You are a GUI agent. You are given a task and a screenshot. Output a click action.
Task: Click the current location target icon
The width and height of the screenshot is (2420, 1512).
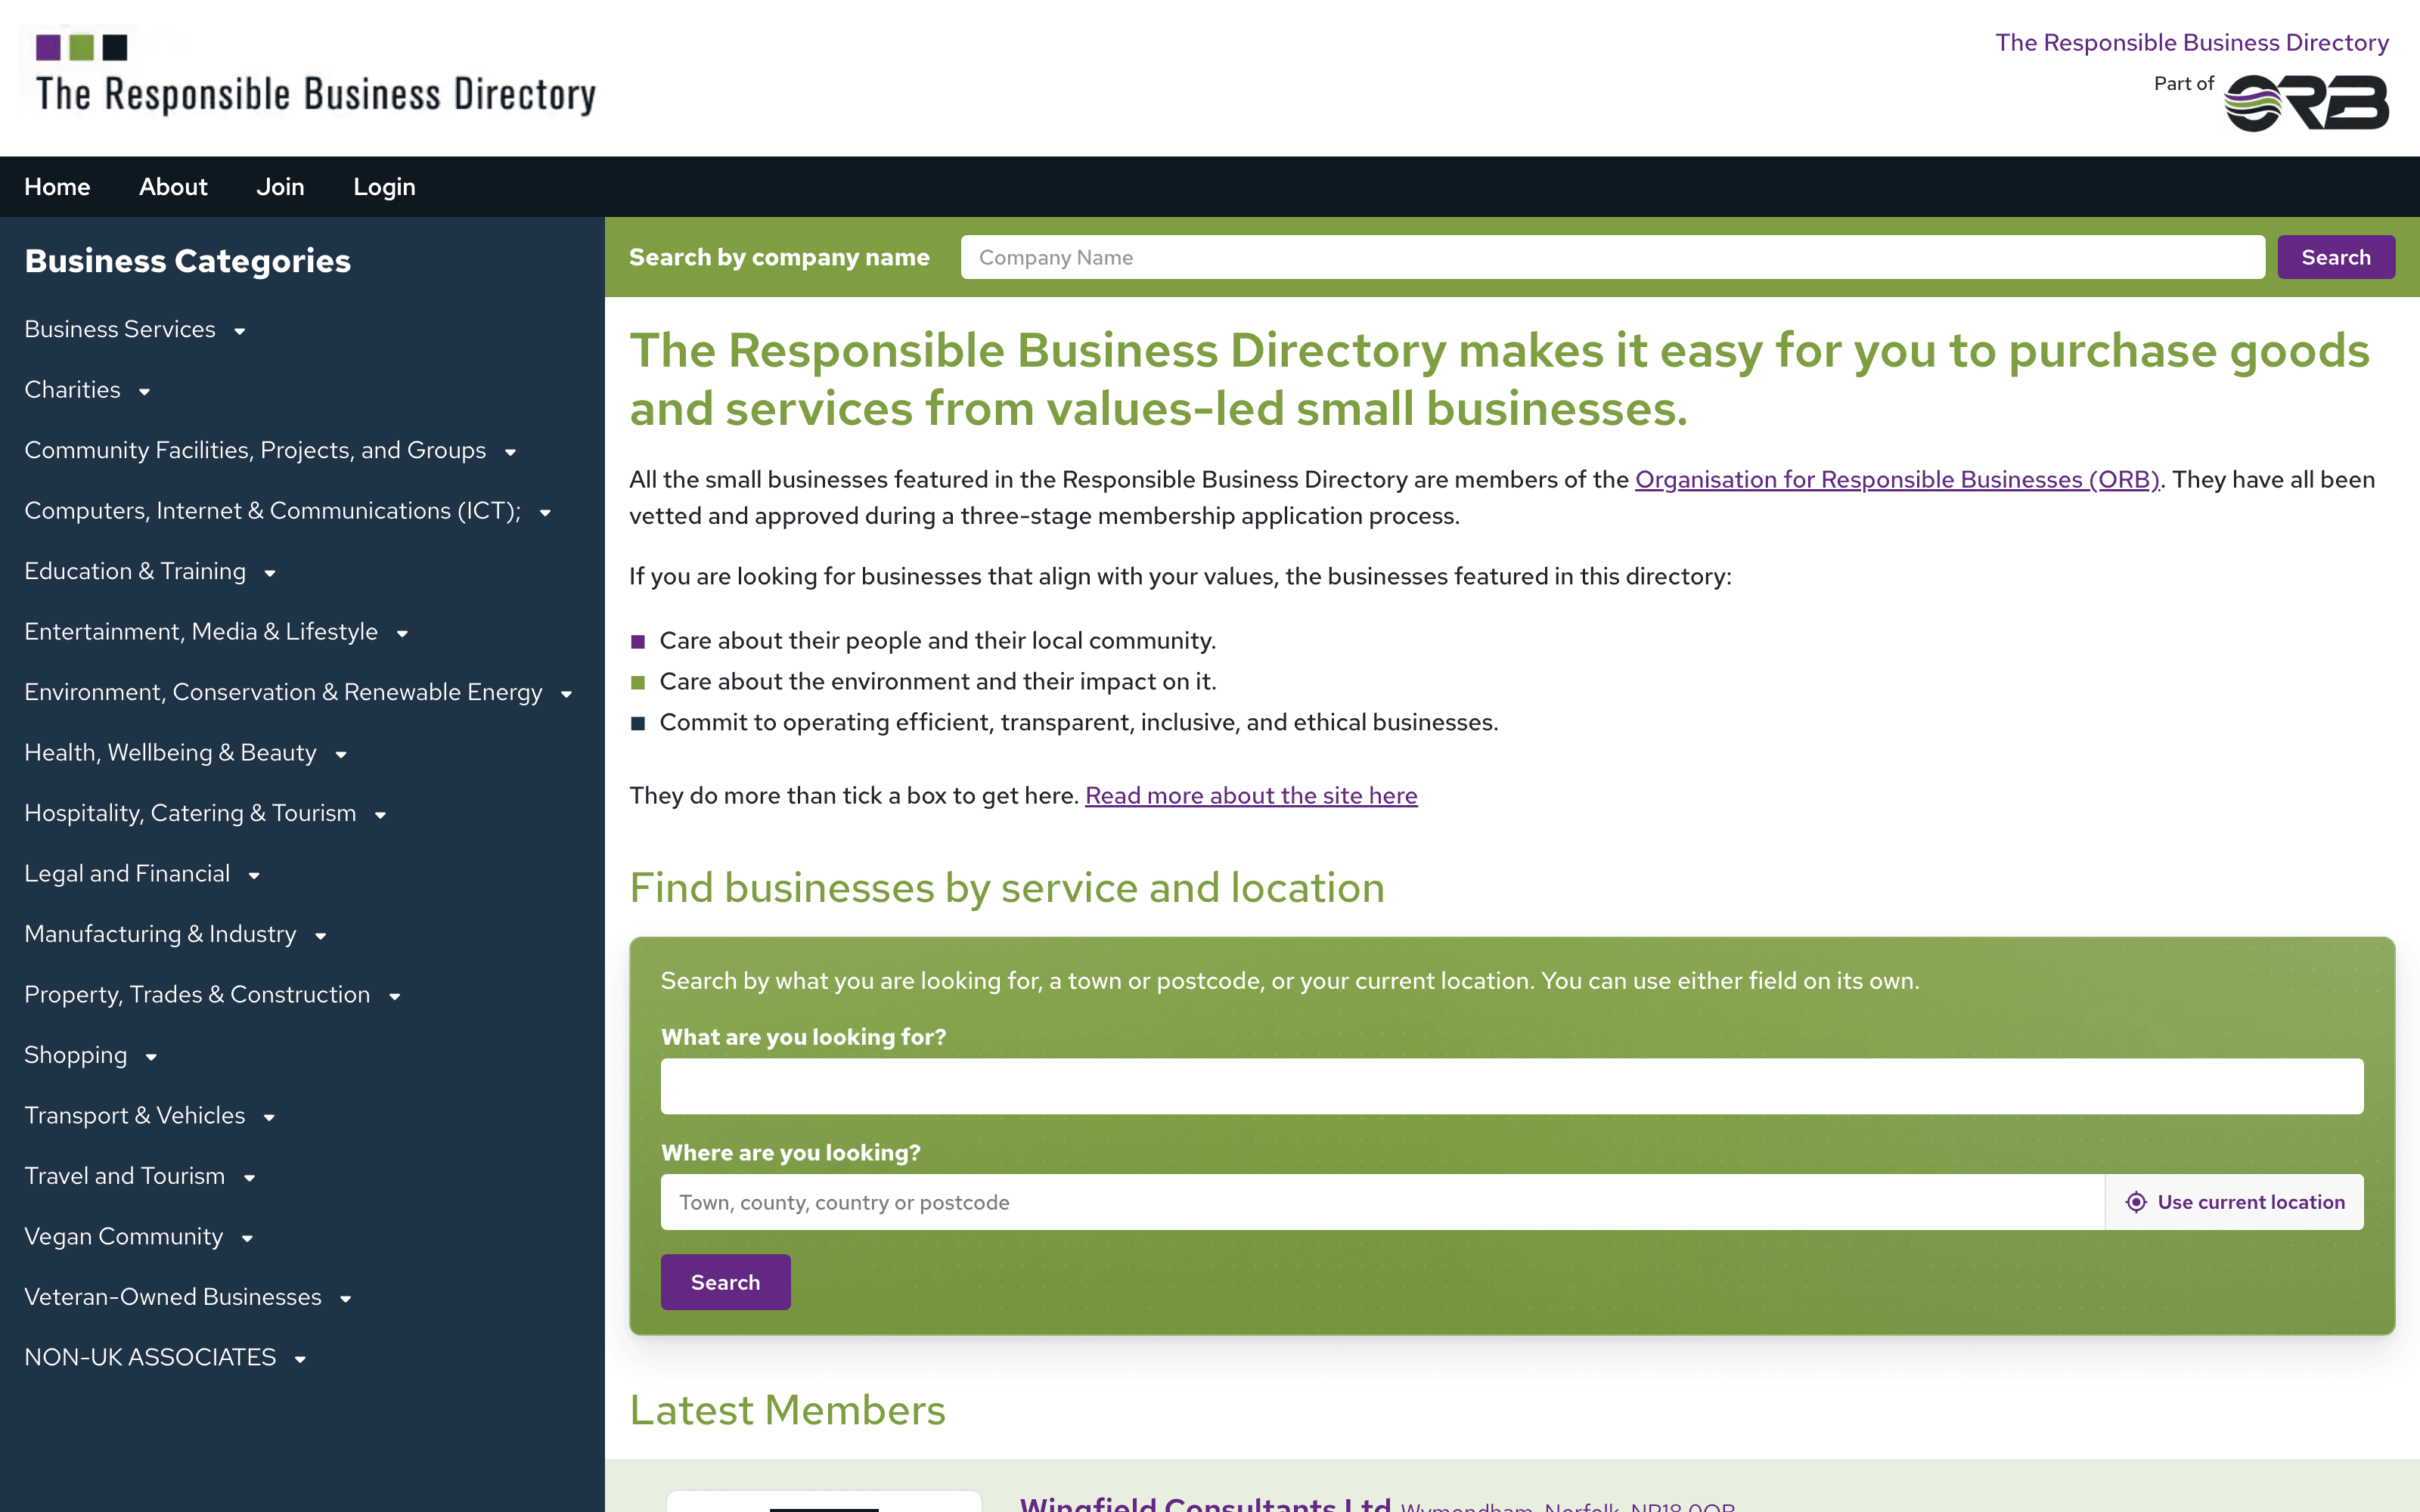tap(2136, 1202)
